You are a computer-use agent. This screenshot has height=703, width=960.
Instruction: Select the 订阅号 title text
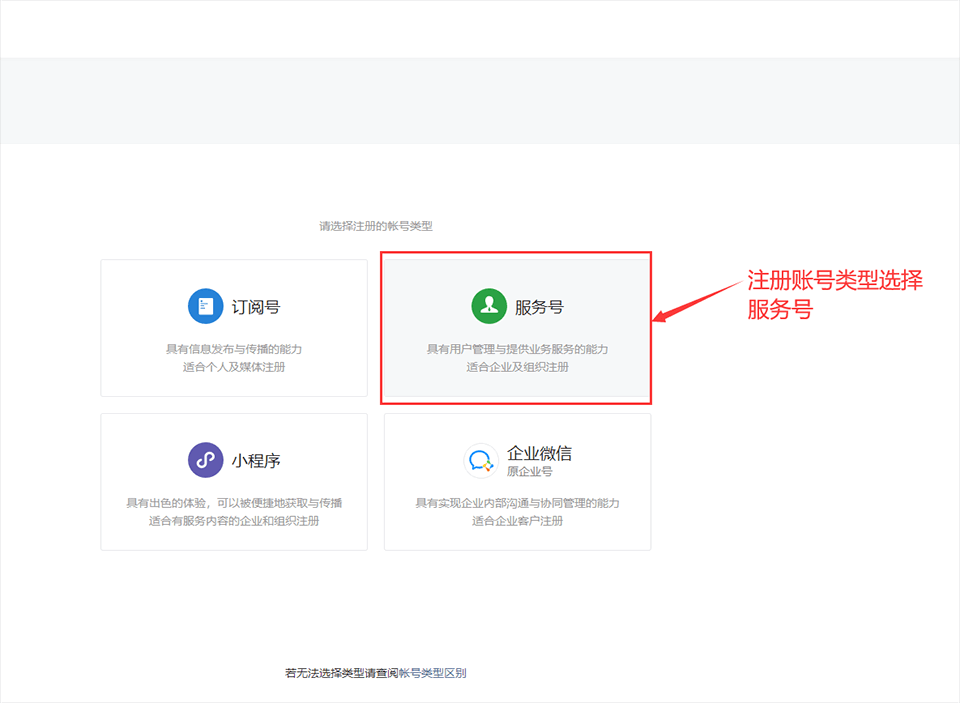[x=256, y=307]
